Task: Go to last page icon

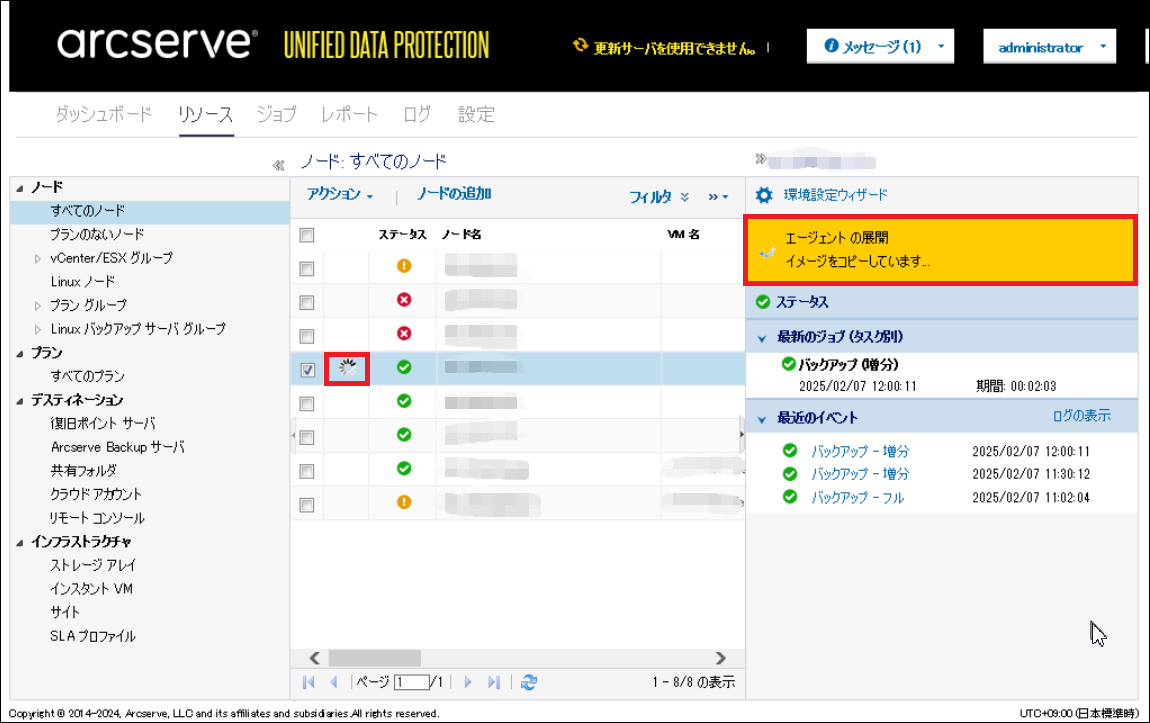Action: point(494,683)
